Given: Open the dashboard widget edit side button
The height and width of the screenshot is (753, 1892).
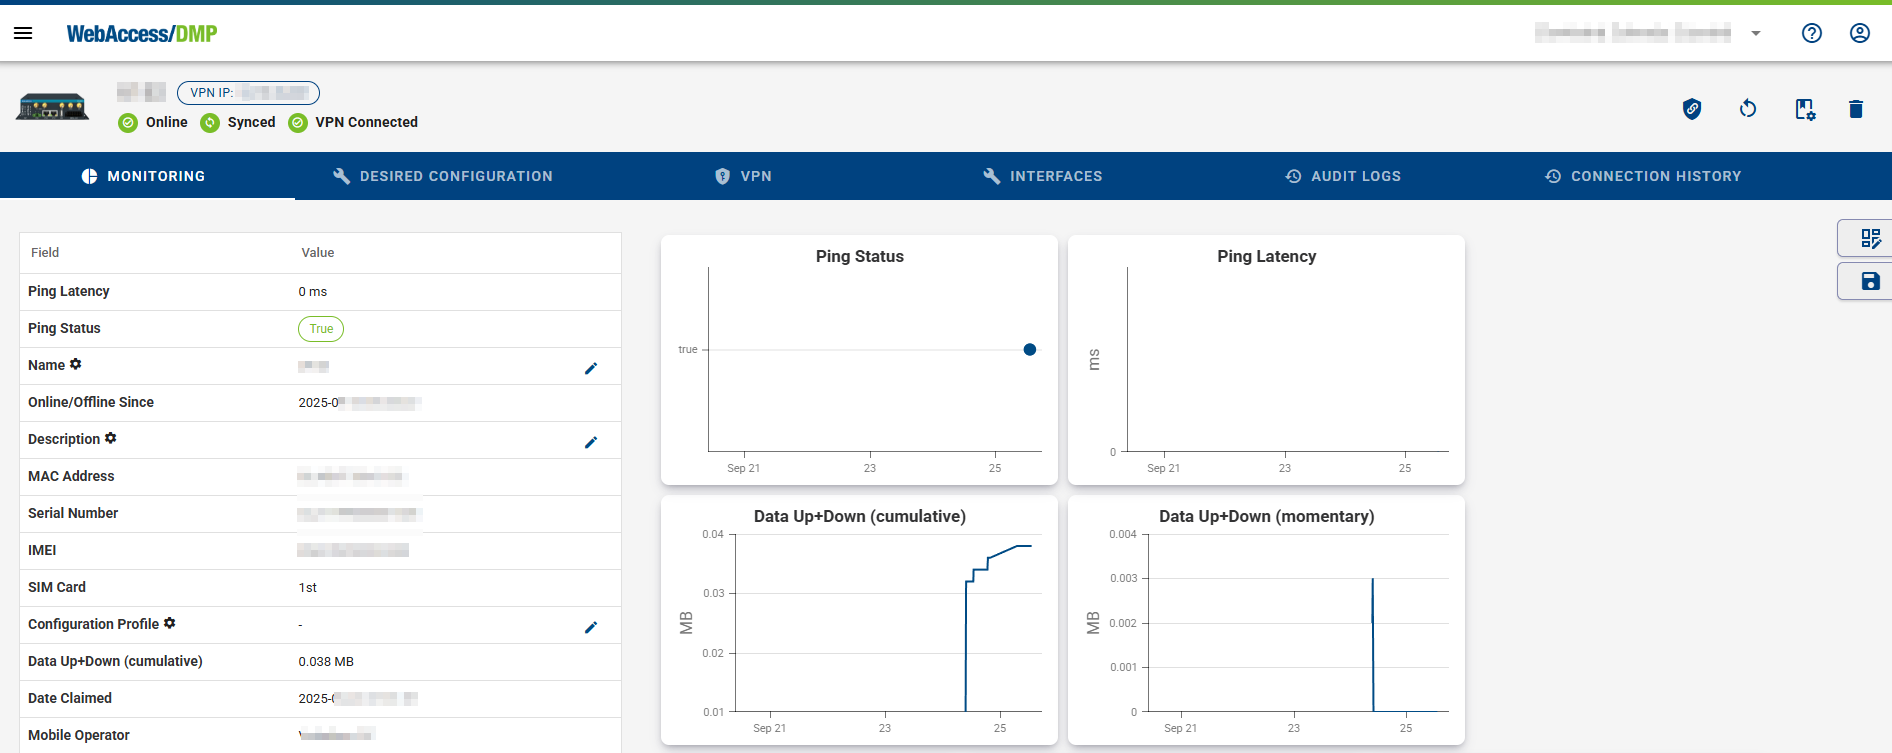Looking at the screenshot, I should click(x=1869, y=239).
